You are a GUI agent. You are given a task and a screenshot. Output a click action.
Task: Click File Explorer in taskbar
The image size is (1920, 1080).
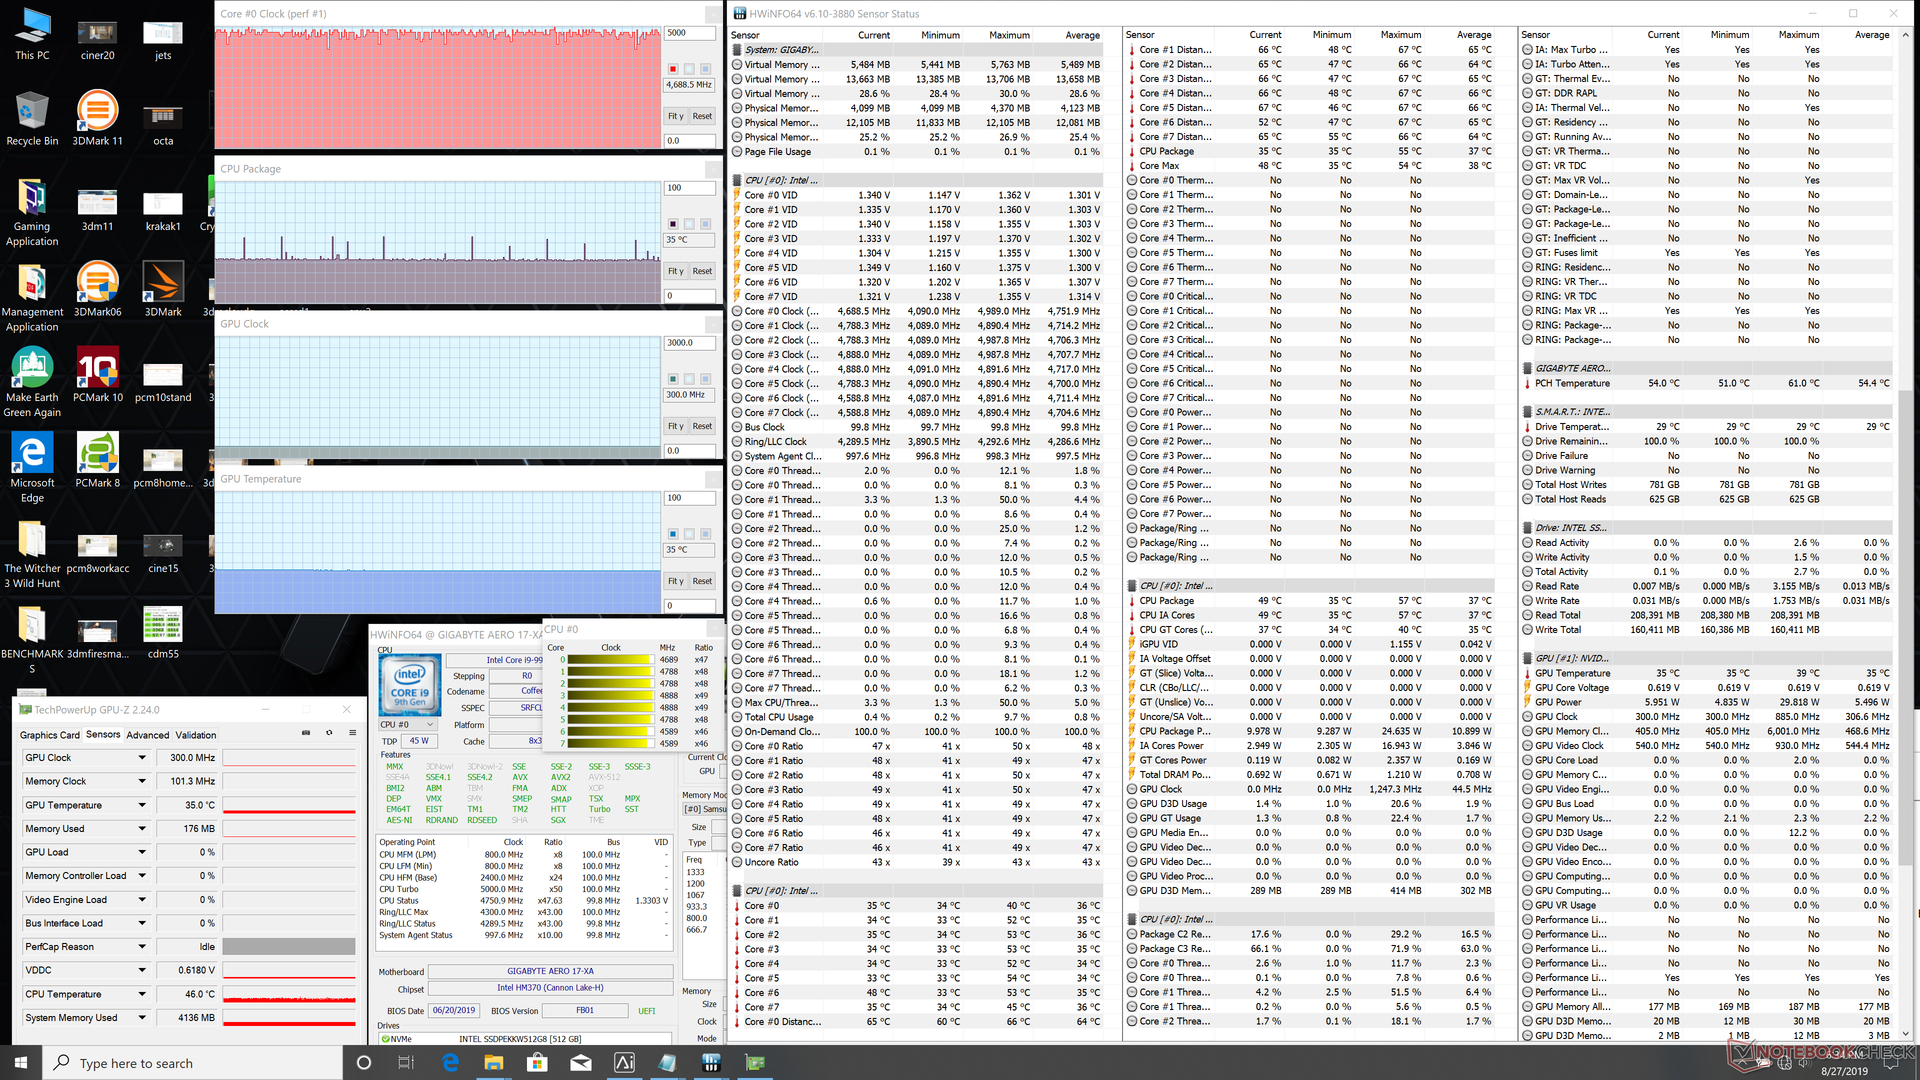(x=494, y=1063)
